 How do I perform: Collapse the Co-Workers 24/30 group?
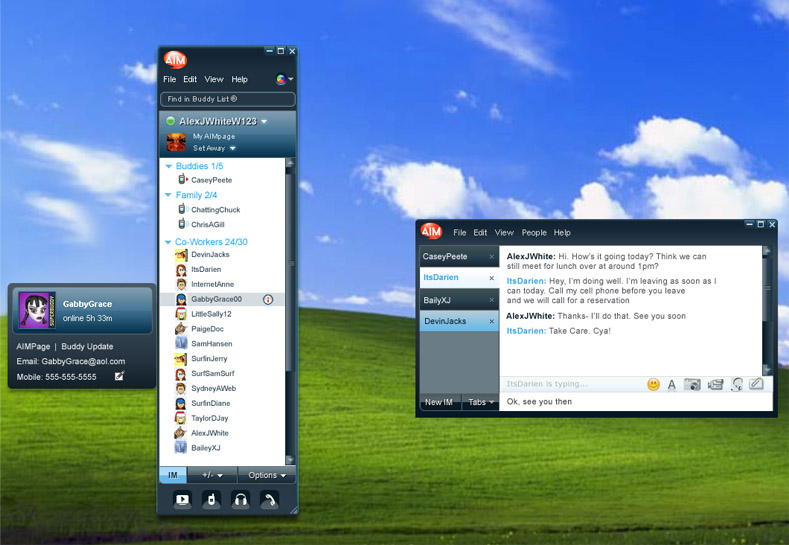[169, 242]
